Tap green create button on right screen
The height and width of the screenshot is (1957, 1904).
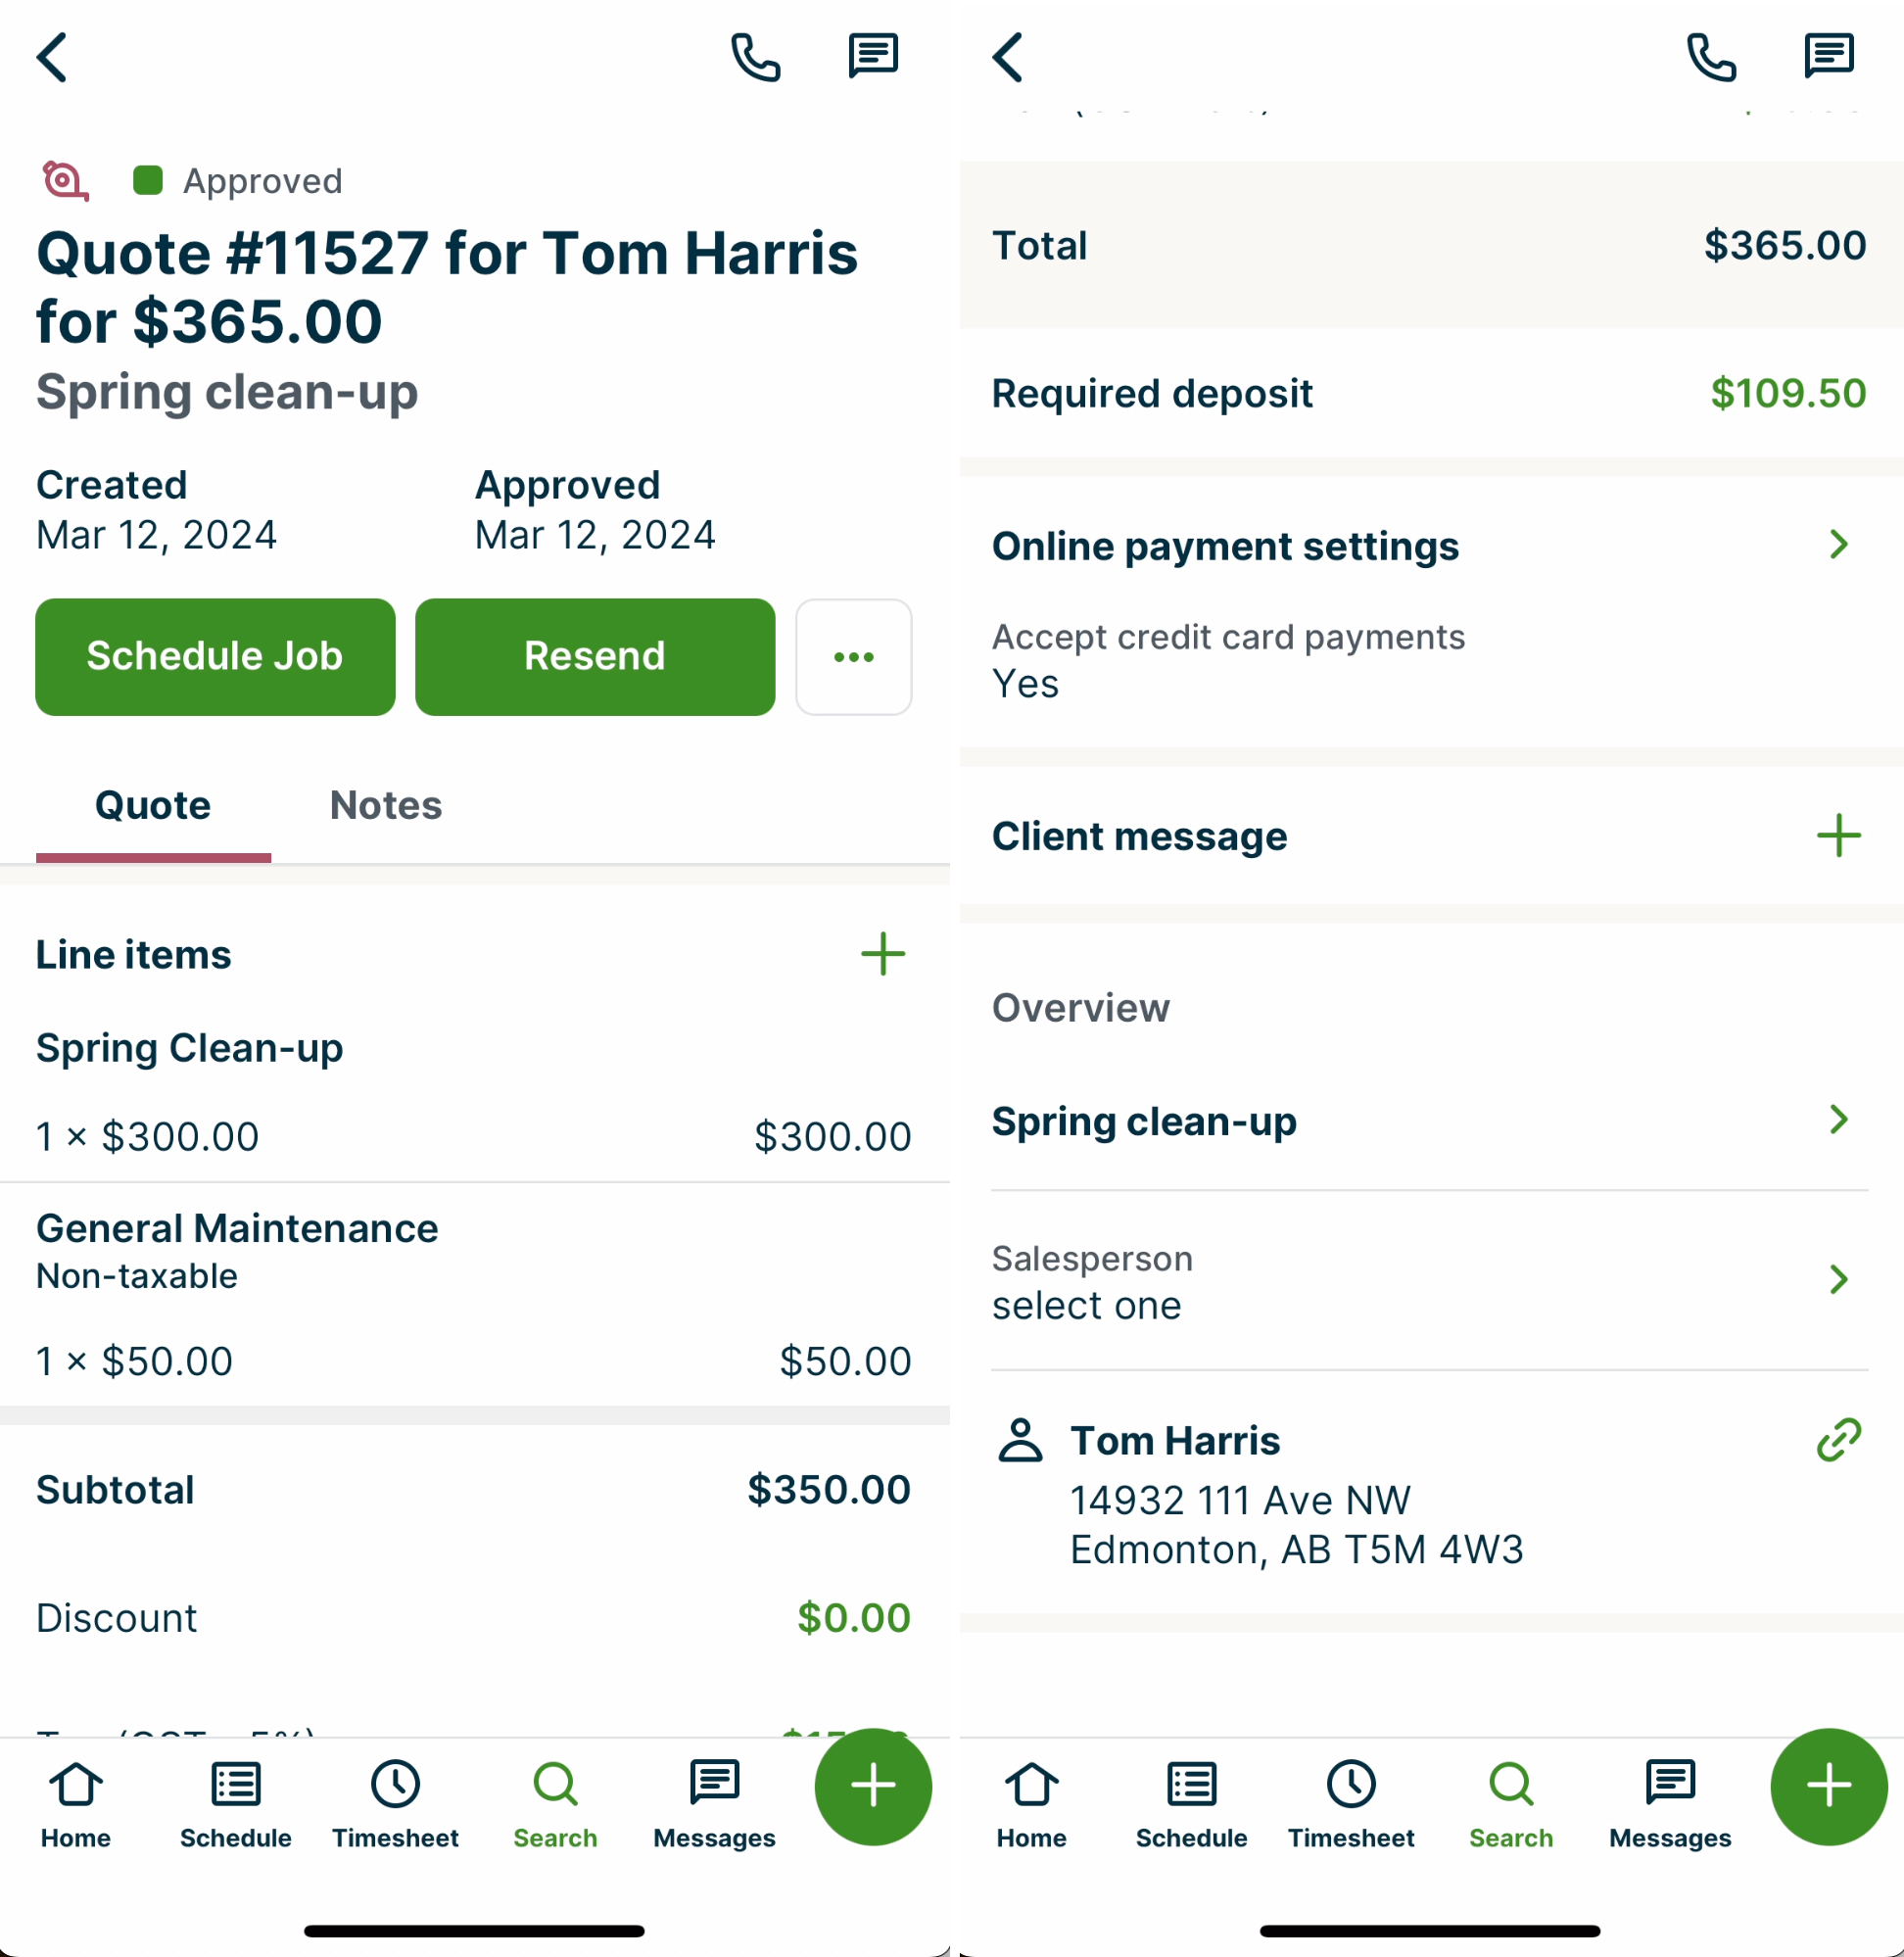pyautogui.click(x=1828, y=1786)
